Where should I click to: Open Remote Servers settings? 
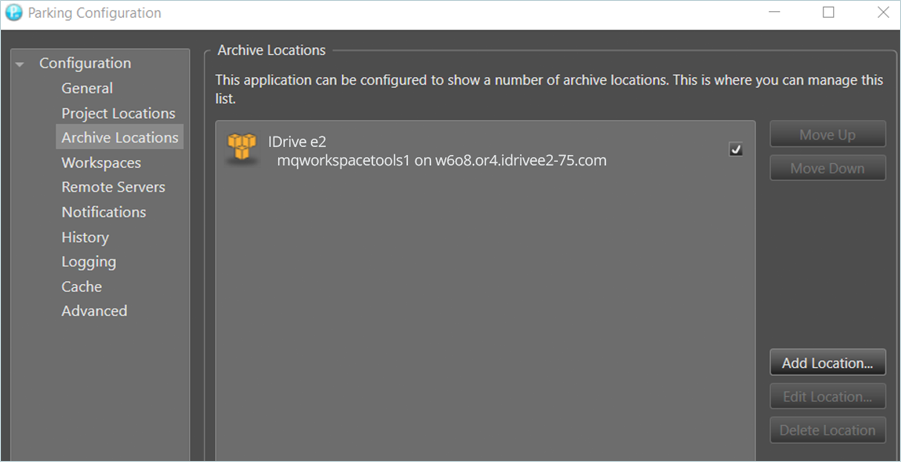click(x=113, y=187)
